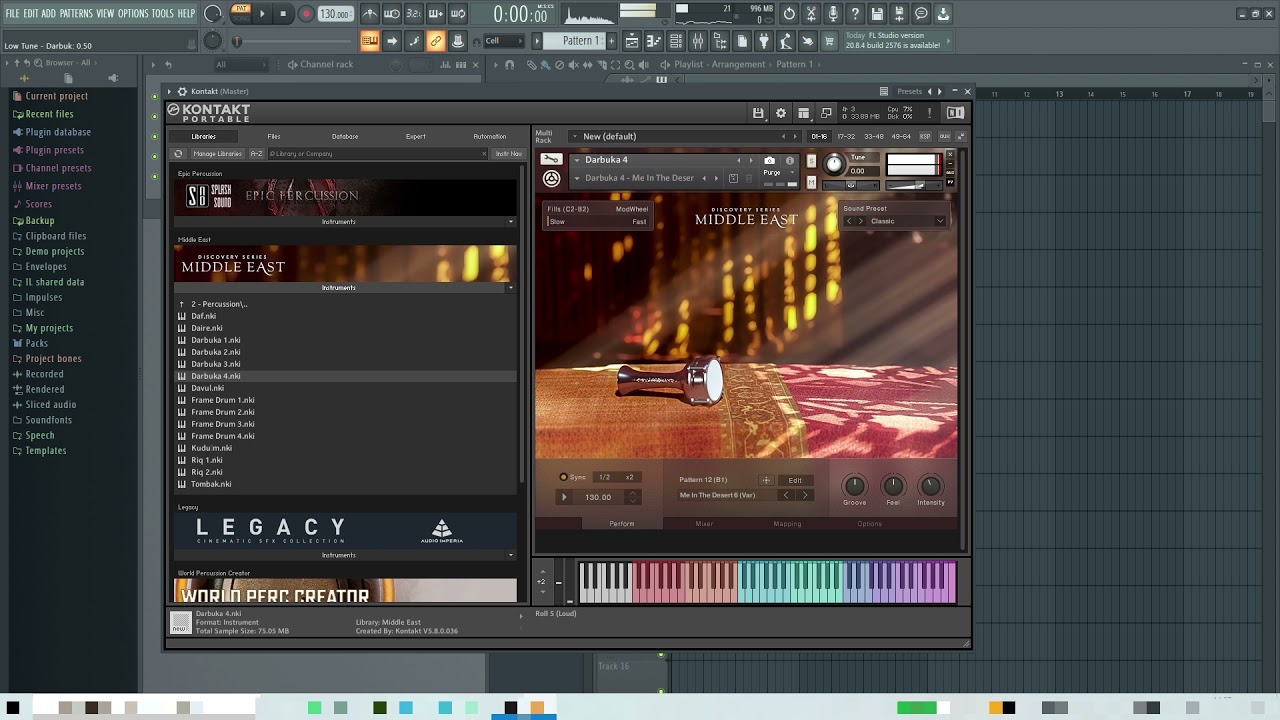Open the piano roll icon
The height and width of the screenshot is (720, 1280).
pos(654,41)
